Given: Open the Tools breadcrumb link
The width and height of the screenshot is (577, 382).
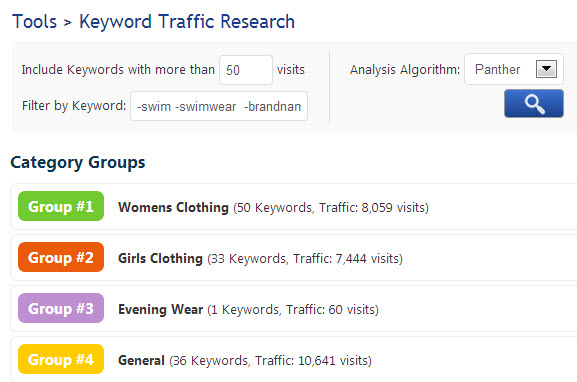Looking at the screenshot, I should pyautogui.click(x=35, y=21).
